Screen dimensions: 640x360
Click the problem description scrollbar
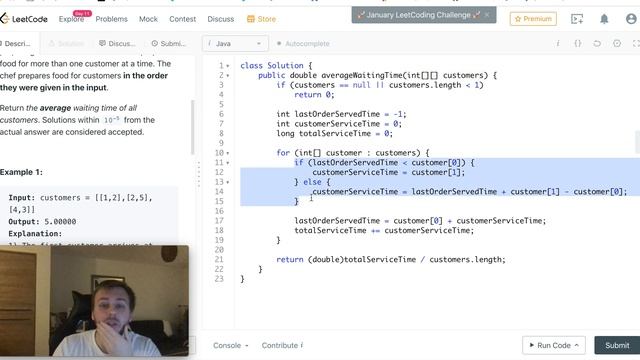point(192,127)
